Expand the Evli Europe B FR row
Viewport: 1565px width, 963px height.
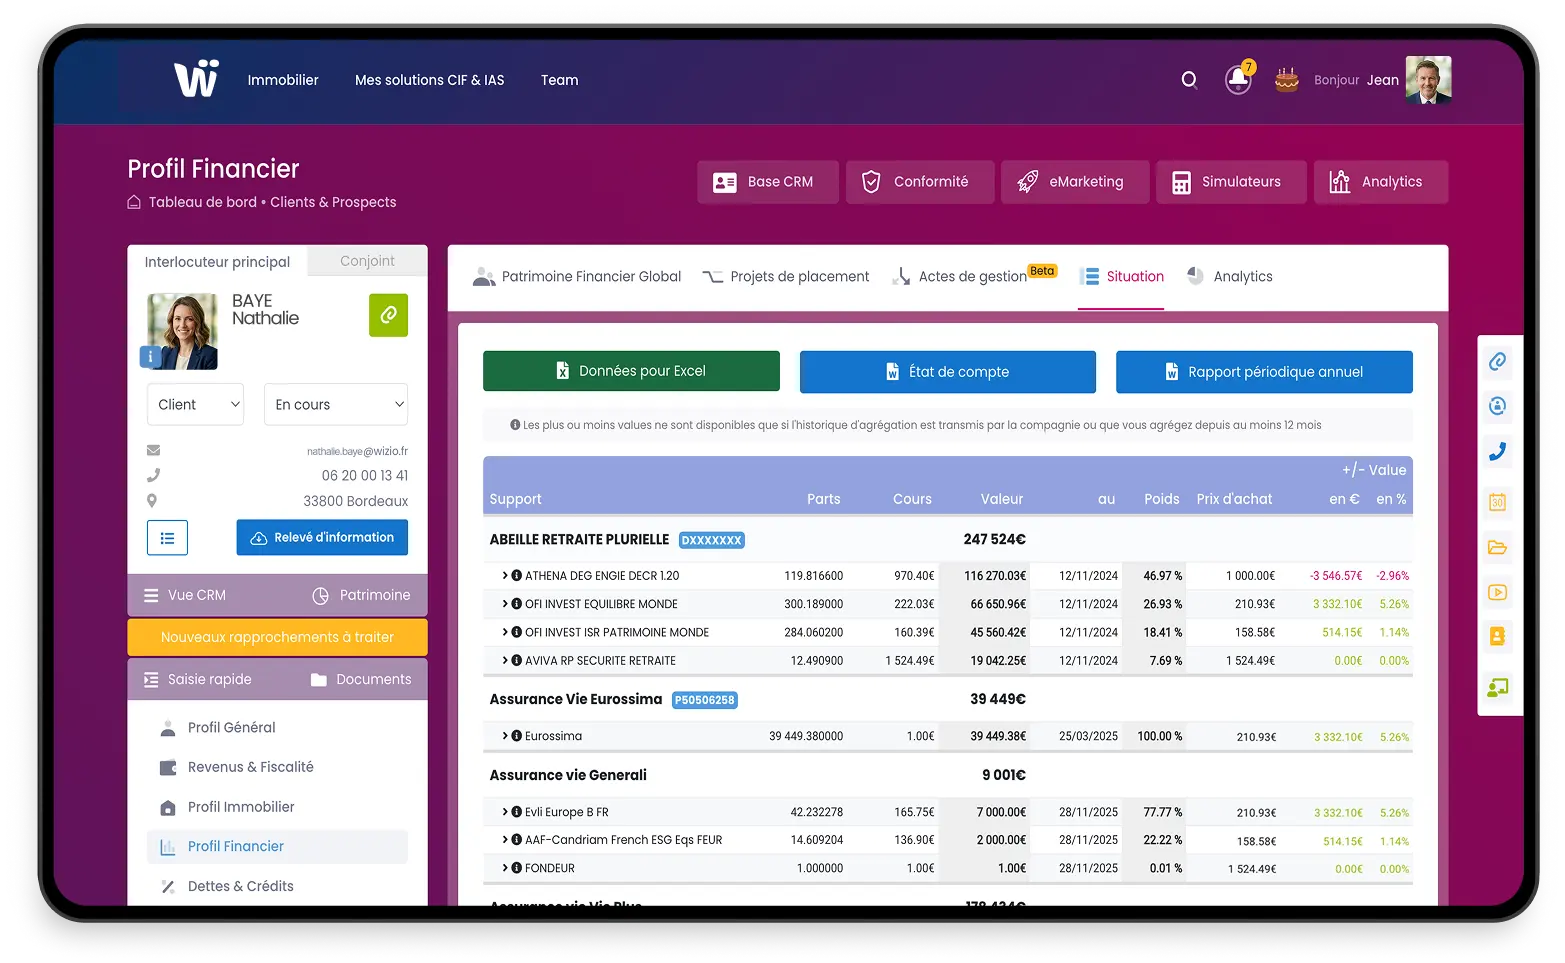coord(505,812)
